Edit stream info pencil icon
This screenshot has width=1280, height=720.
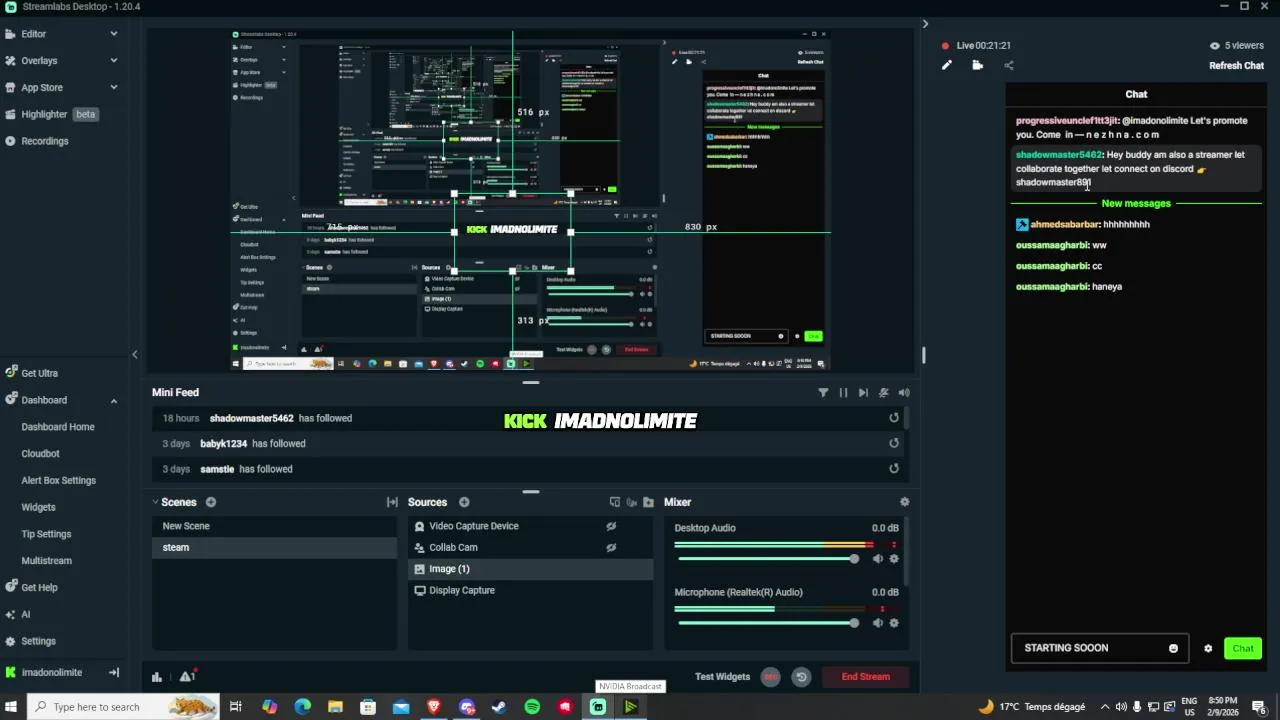[x=946, y=65]
